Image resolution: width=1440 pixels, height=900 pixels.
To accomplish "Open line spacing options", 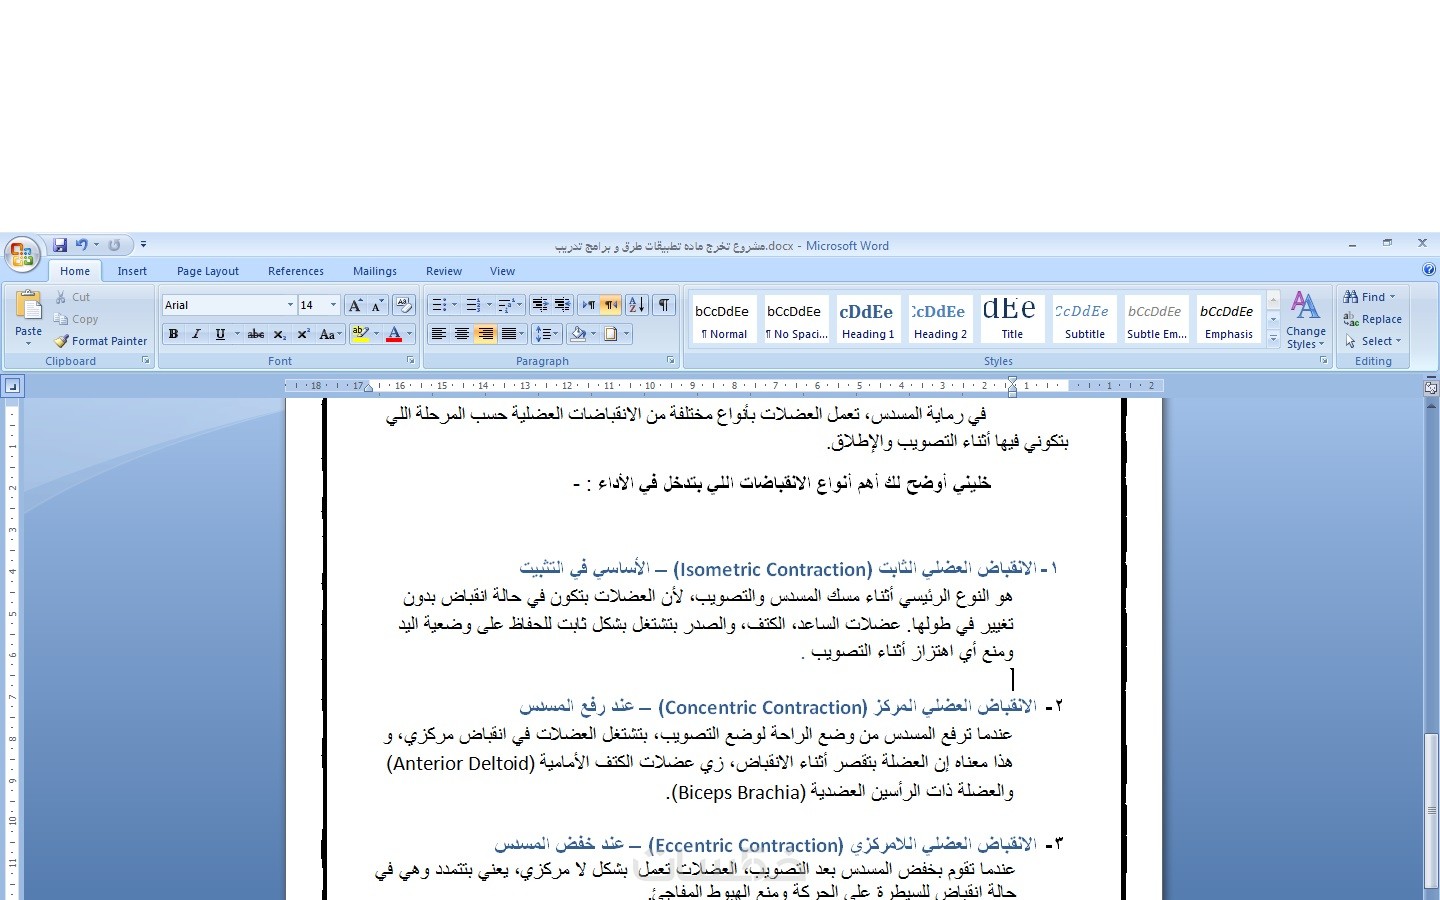I will tap(546, 334).
